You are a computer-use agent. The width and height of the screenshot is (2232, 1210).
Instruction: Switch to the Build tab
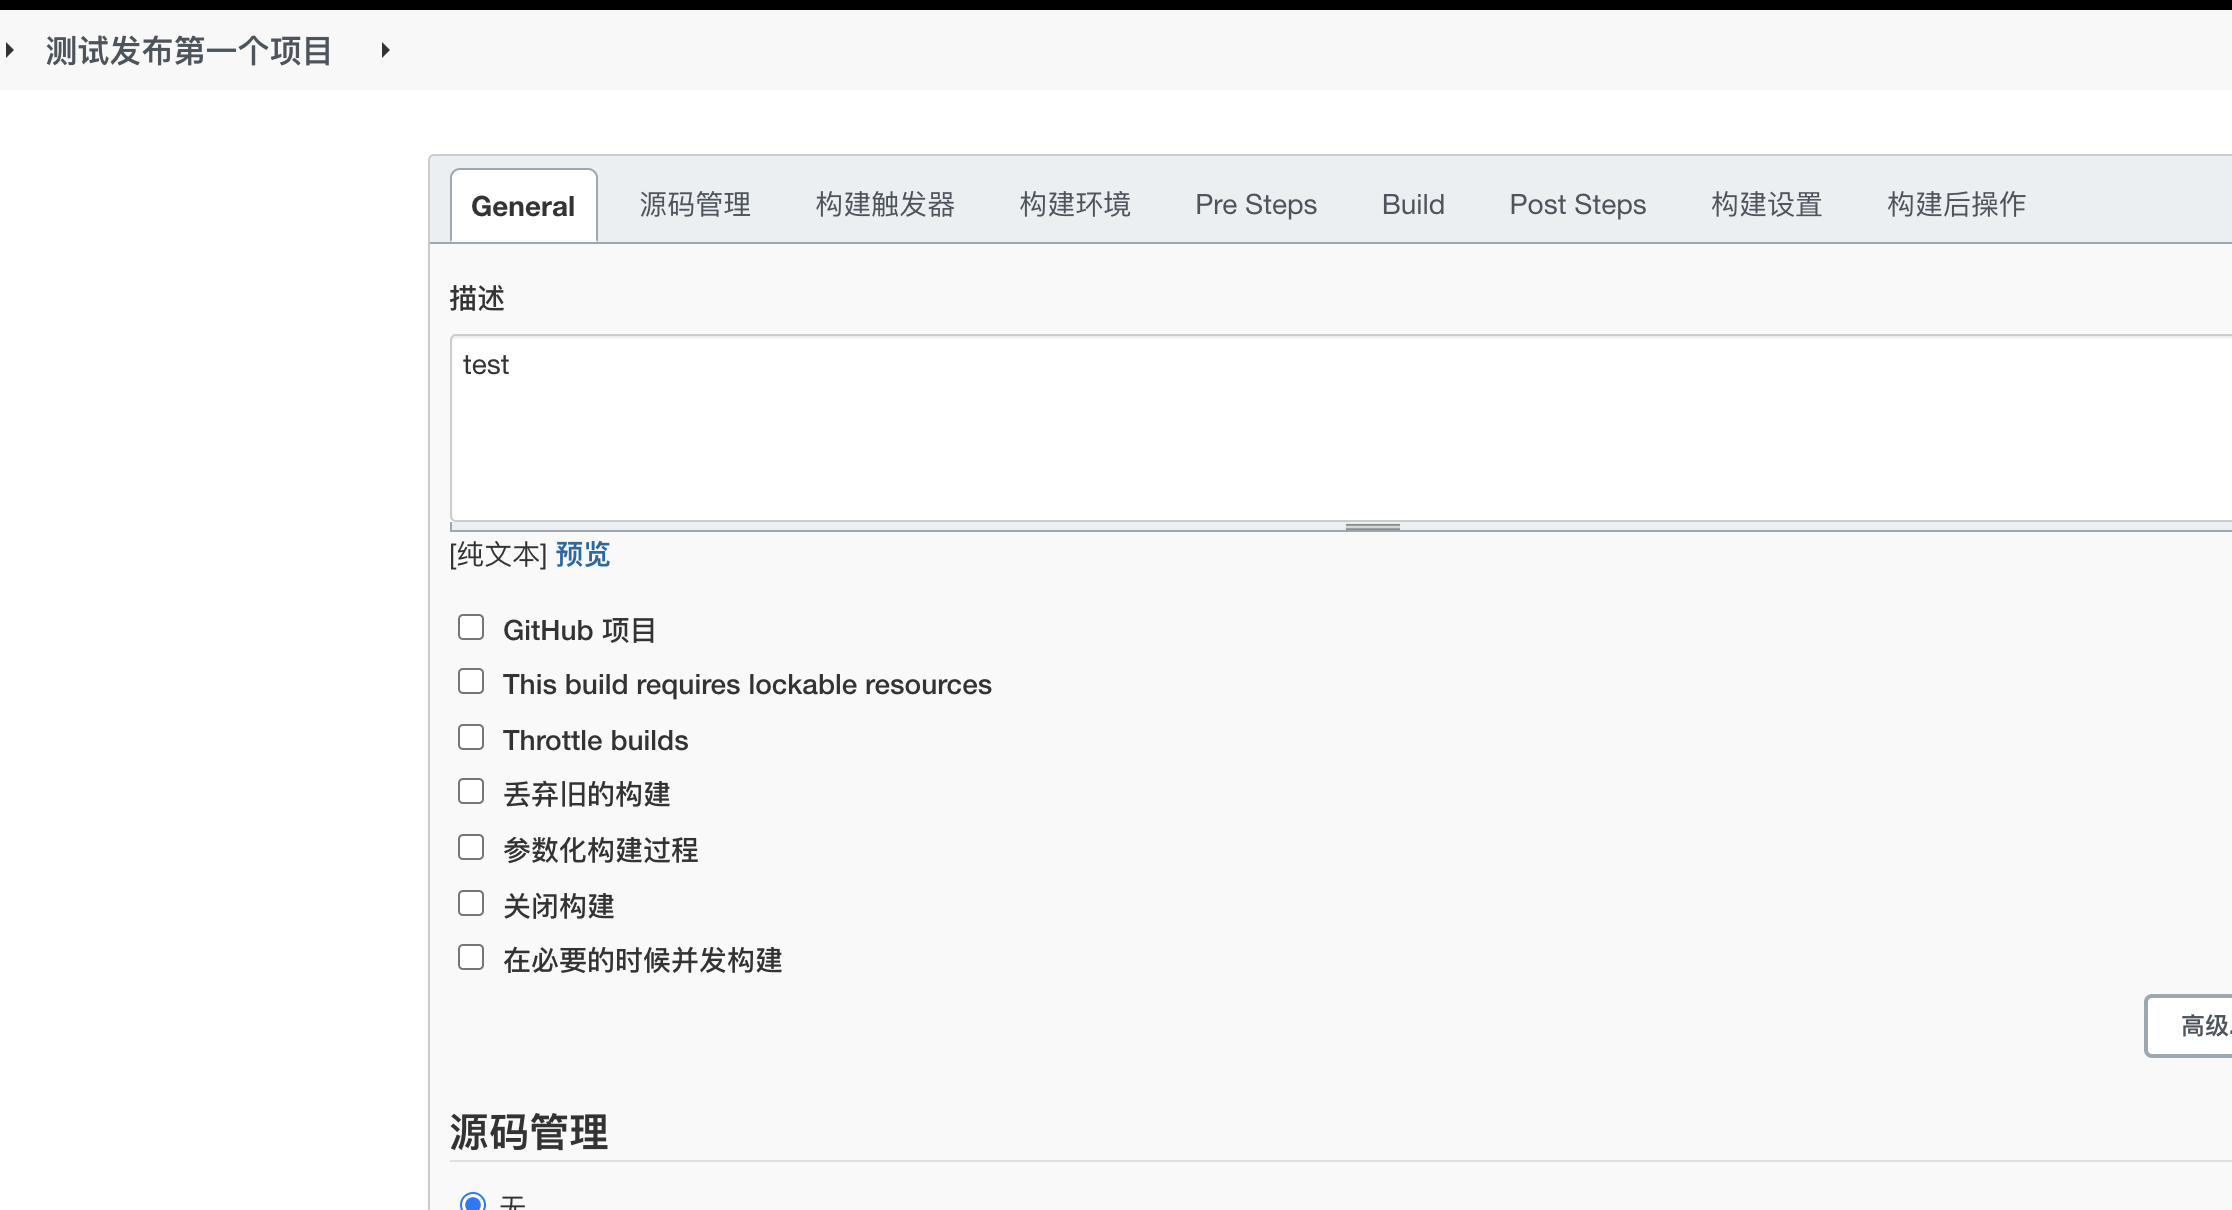[x=1413, y=205]
